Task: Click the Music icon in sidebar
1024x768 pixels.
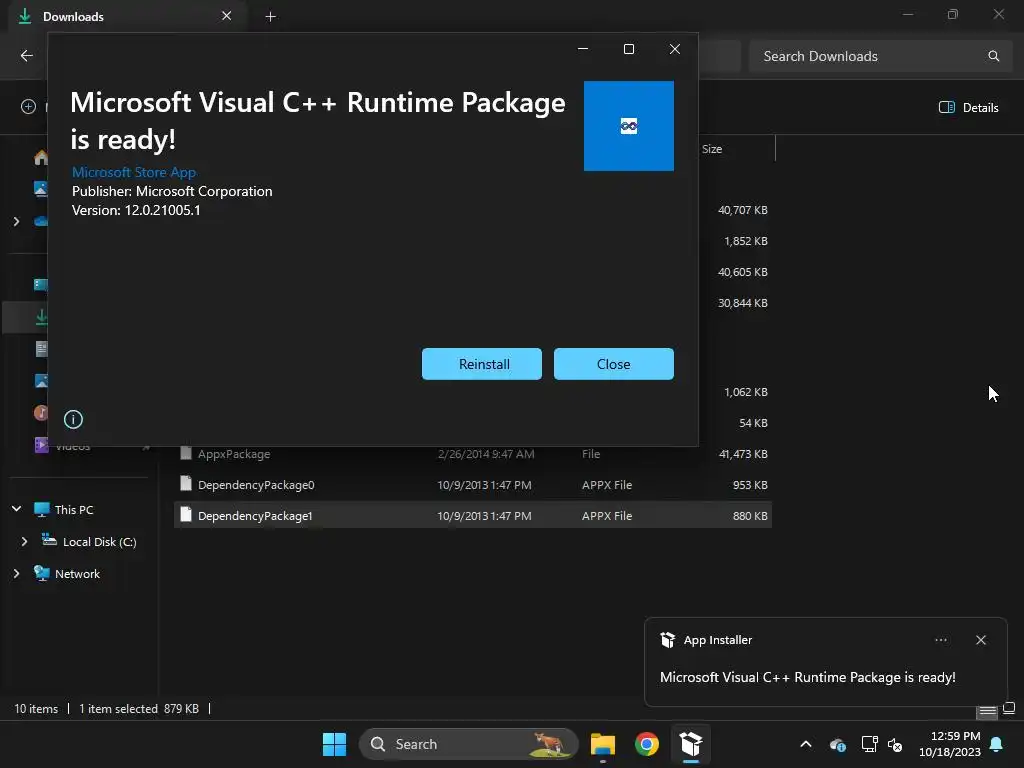Action: (x=40, y=413)
